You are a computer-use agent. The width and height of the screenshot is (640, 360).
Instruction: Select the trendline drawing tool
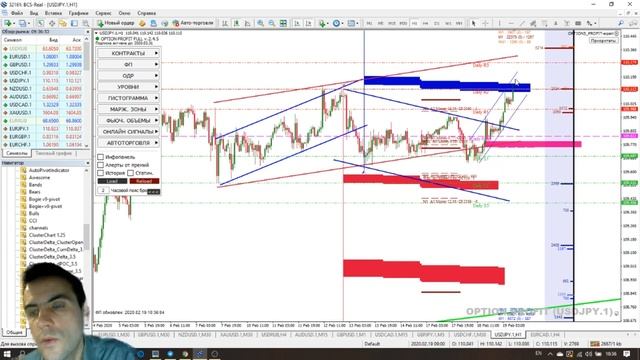[522, 23]
